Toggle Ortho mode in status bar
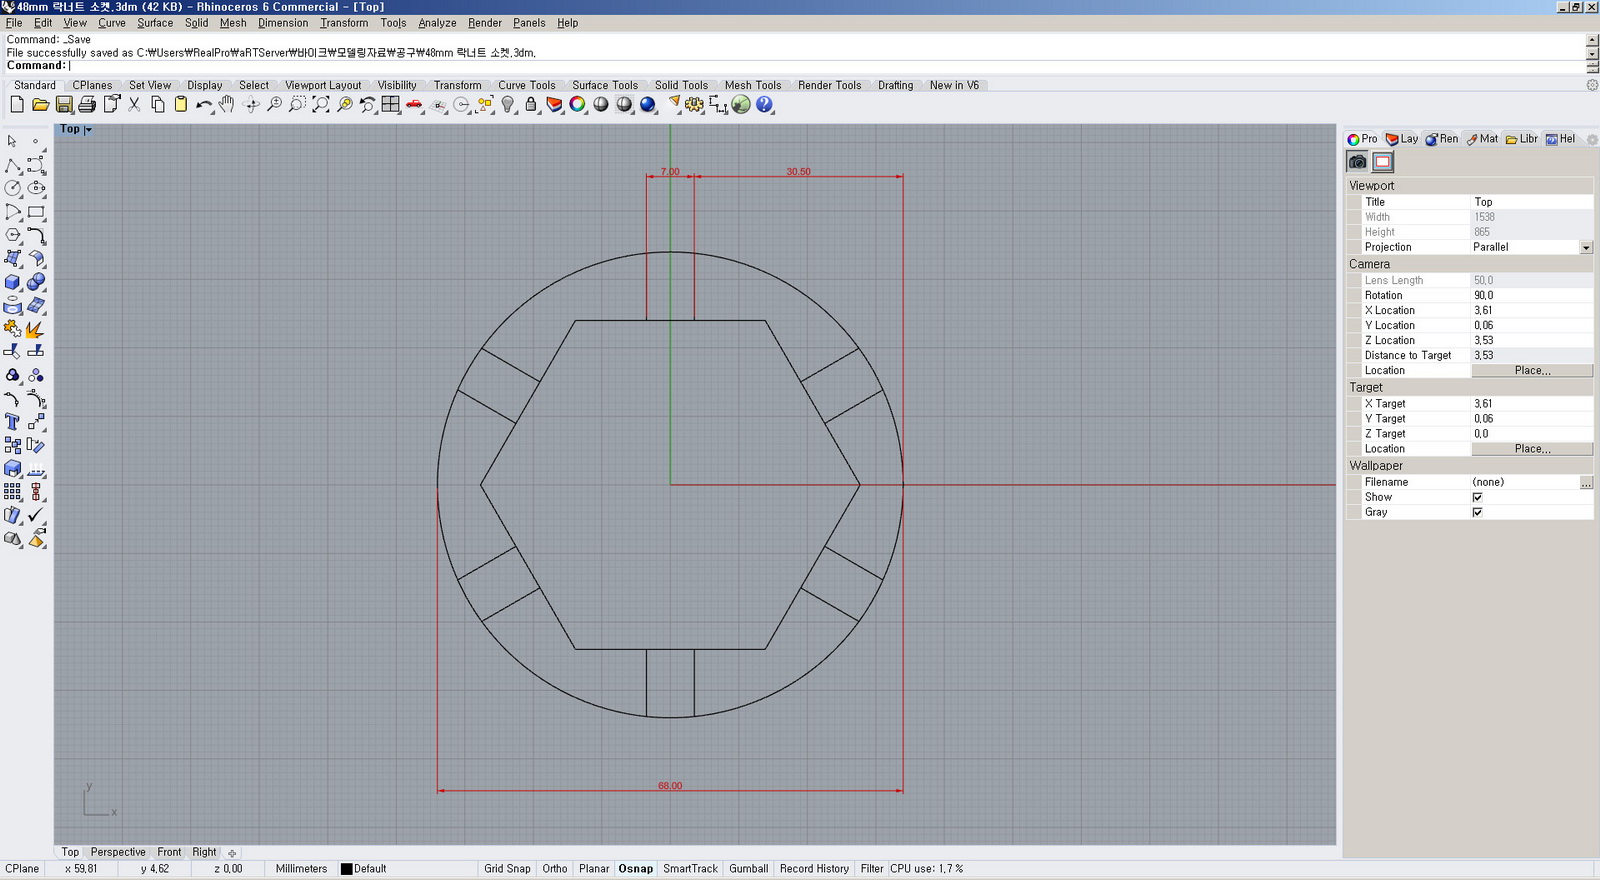1600x880 pixels. click(x=555, y=869)
